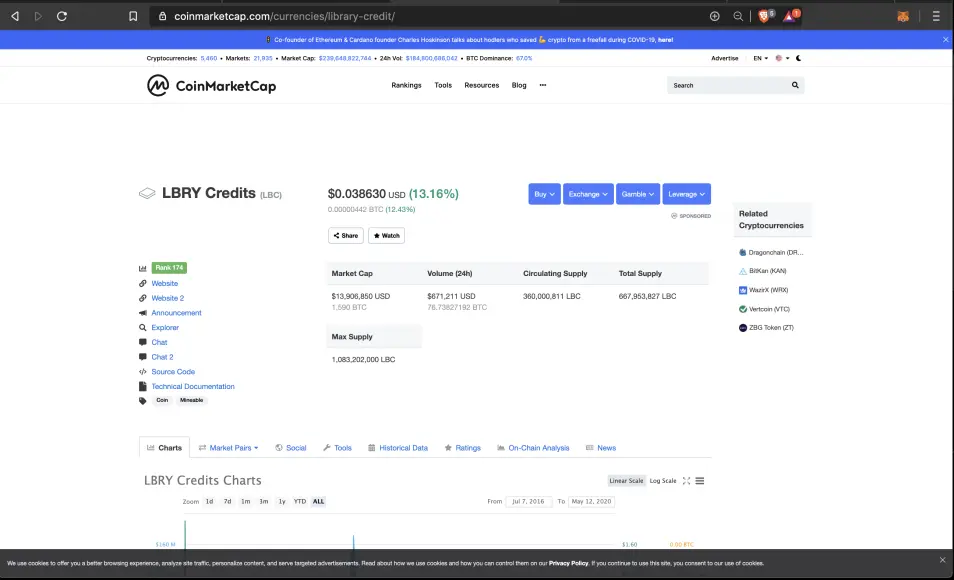Open the Source Code link
954x580 pixels.
point(173,372)
